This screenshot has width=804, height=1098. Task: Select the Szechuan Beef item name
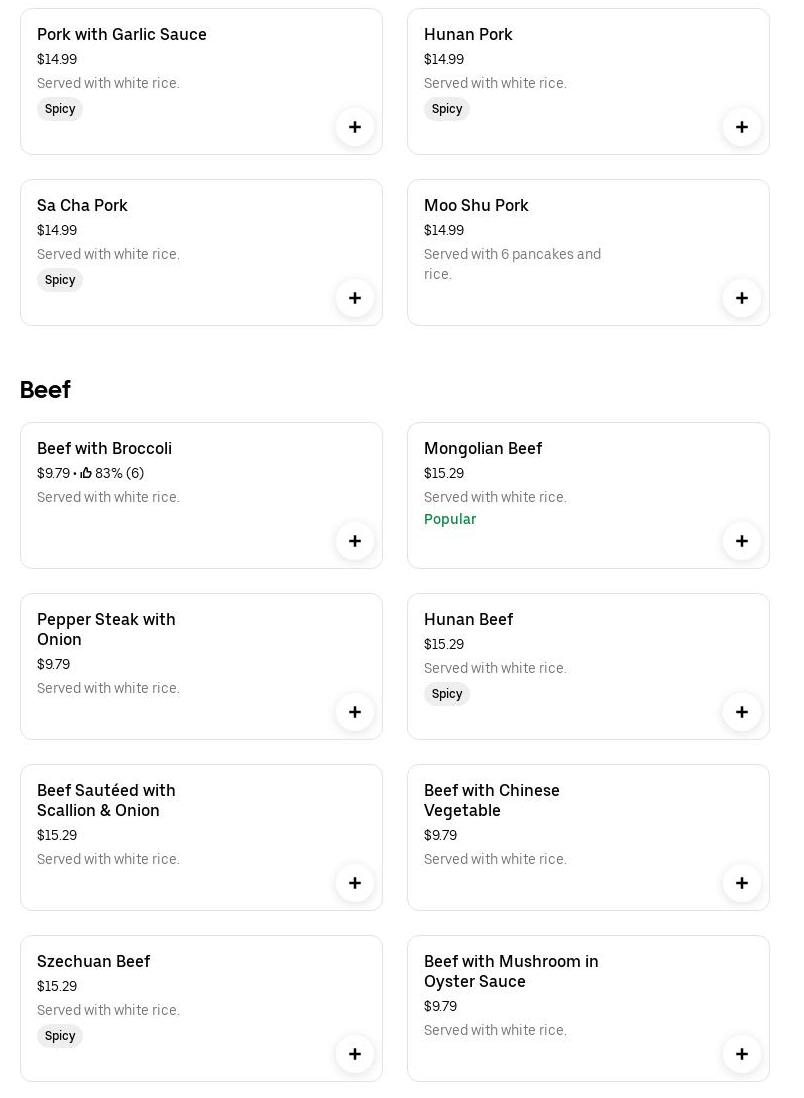click(93, 962)
